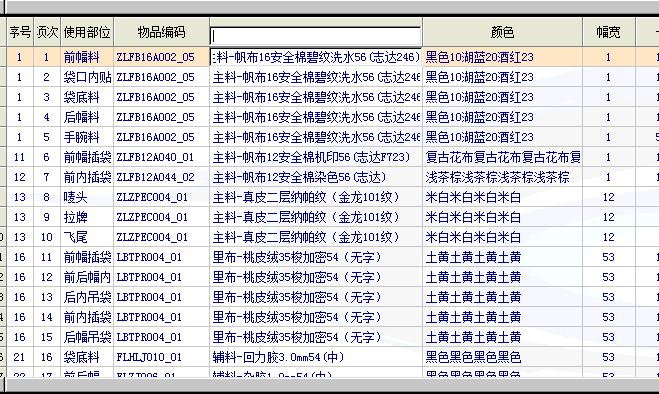
Task: Select 项次 number 10 cell
Action: [x=47, y=237]
